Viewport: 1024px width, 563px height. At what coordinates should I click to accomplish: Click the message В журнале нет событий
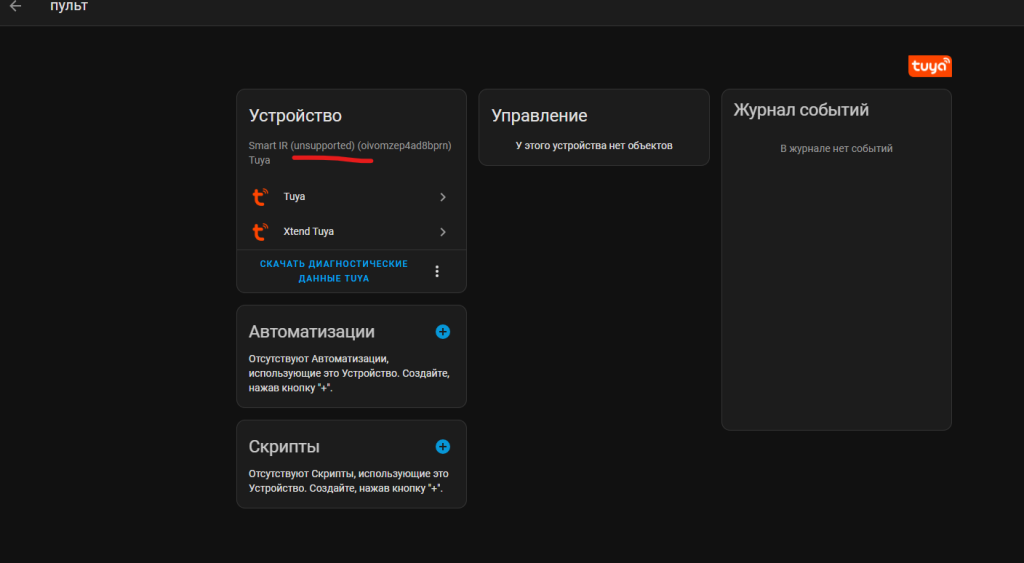tap(836, 148)
